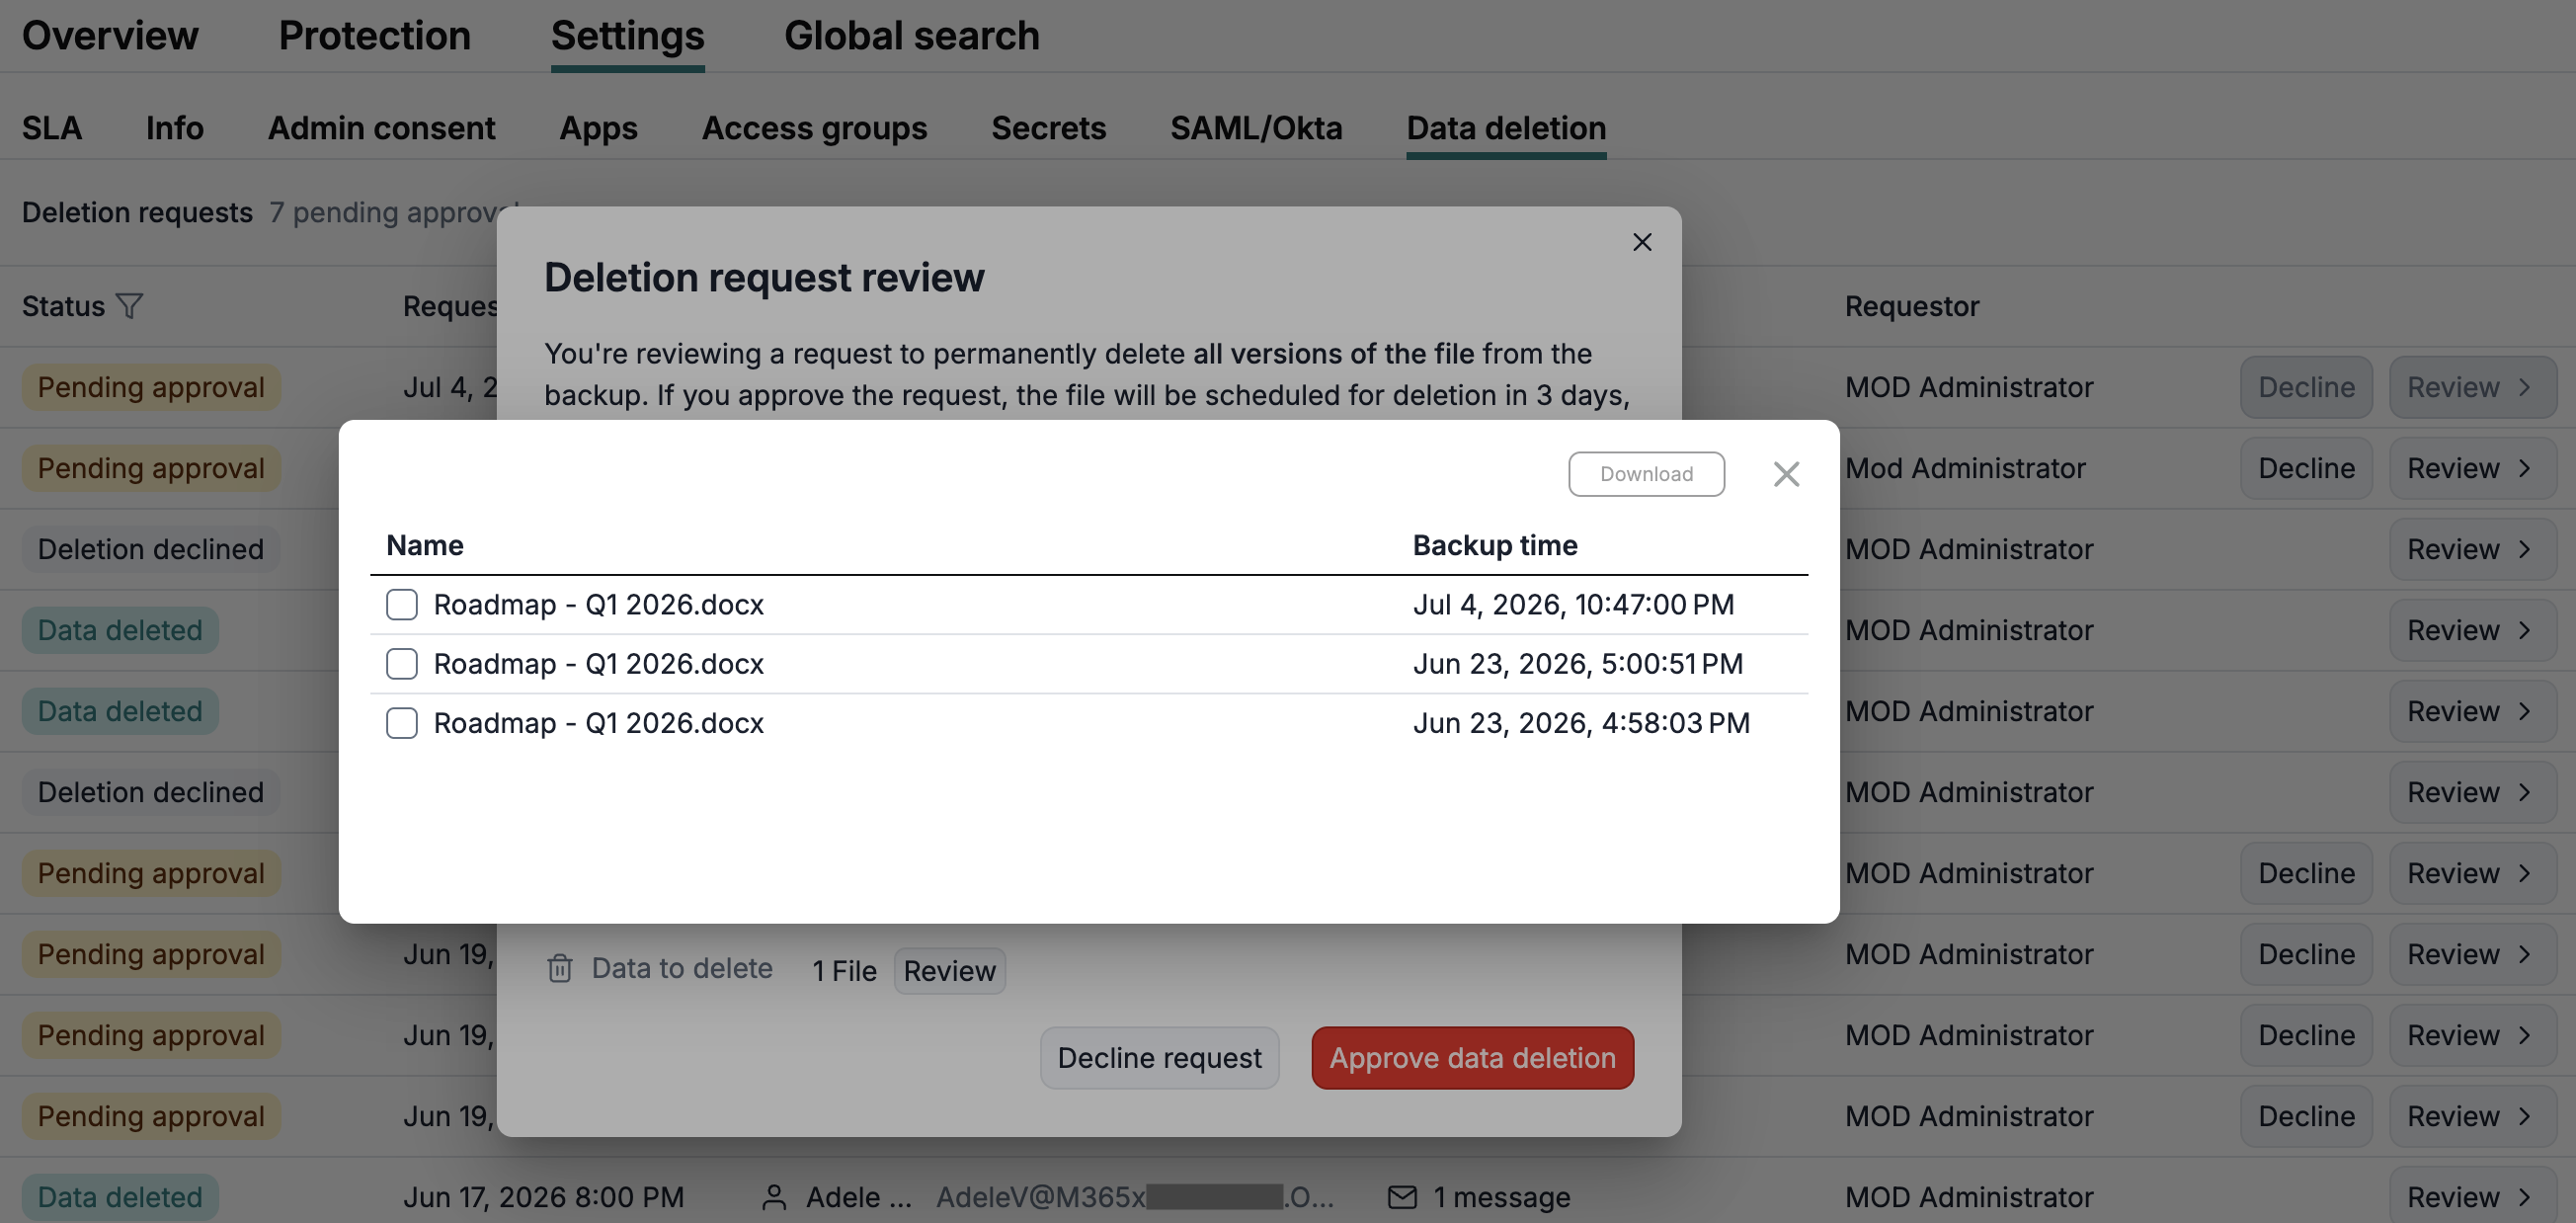Select the Data deletion sub-tab

(x=1506, y=128)
